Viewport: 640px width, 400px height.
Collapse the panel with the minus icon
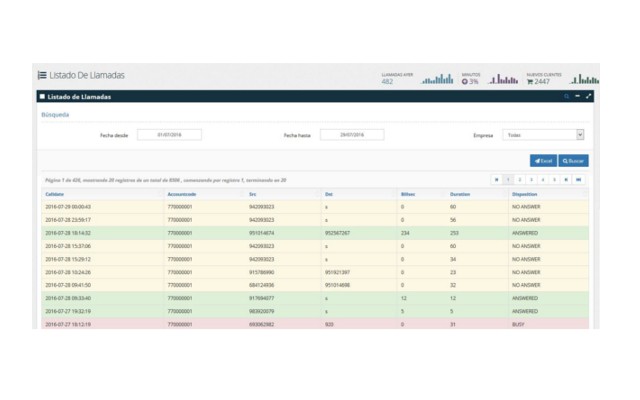click(x=578, y=96)
